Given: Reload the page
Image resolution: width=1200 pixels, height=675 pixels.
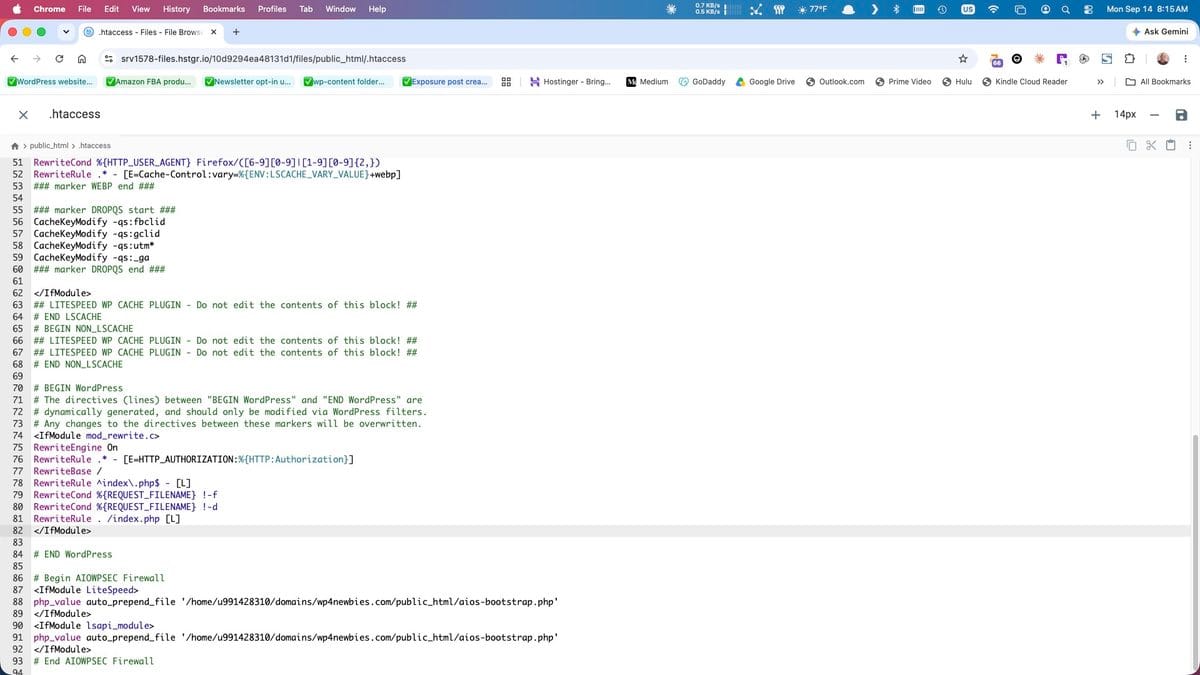Looking at the screenshot, I should pyautogui.click(x=61, y=58).
